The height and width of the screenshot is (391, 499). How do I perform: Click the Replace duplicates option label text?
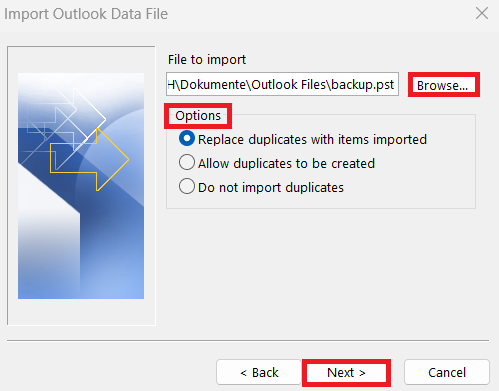pyautogui.click(x=312, y=139)
